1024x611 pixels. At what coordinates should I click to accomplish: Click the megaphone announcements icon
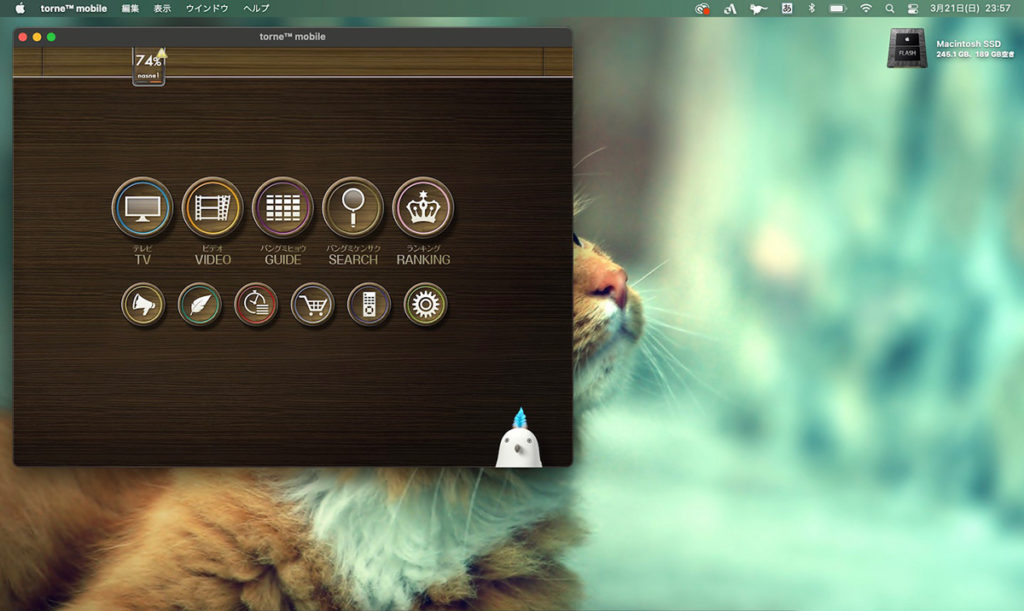pos(142,304)
